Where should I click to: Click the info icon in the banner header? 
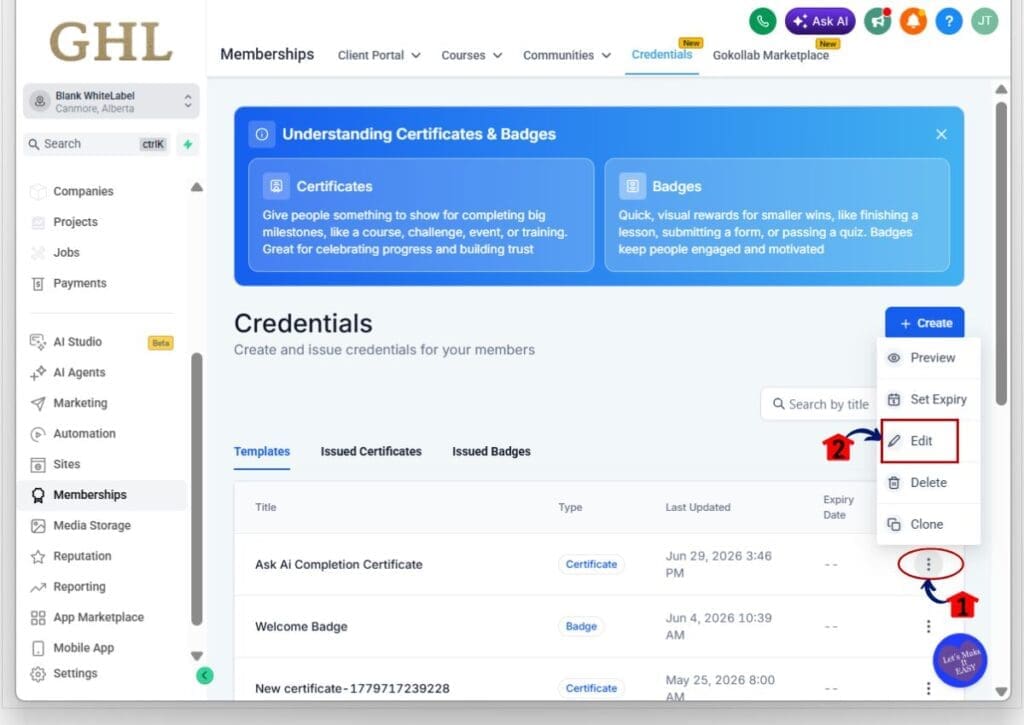tap(262, 135)
